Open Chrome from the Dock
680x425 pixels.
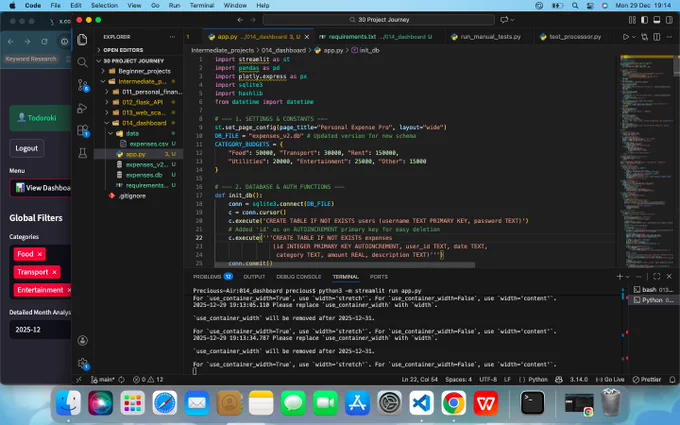point(454,403)
